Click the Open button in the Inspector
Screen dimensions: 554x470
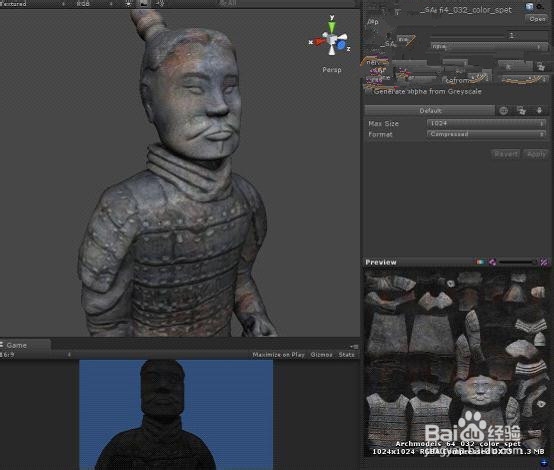pyautogui.click(x=537, y=19)
